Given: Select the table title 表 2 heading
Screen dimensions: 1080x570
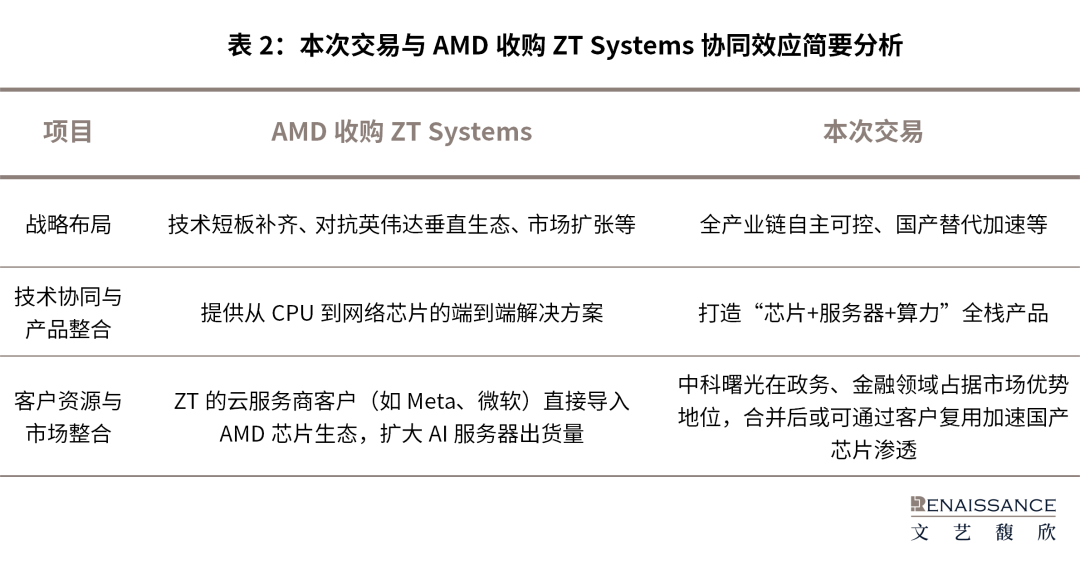Looking at the screenshot, I should pos(565,45).
